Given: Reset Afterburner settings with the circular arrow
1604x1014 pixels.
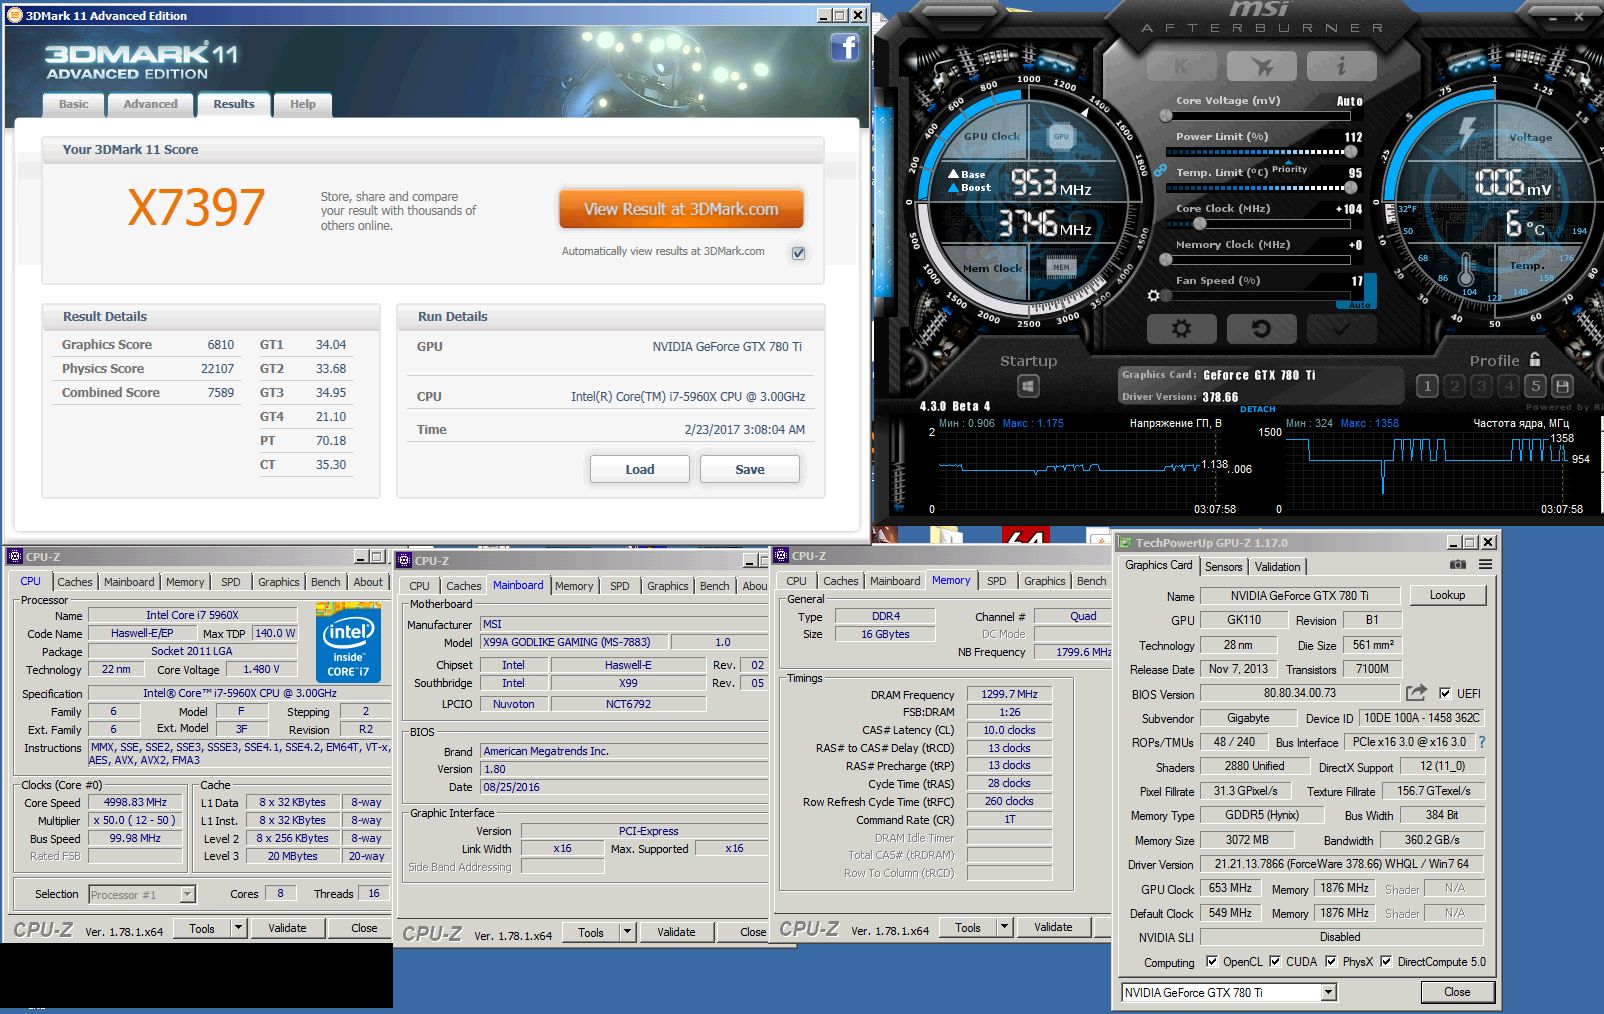Looking at the screenshot, I should tap(1262, 328).
